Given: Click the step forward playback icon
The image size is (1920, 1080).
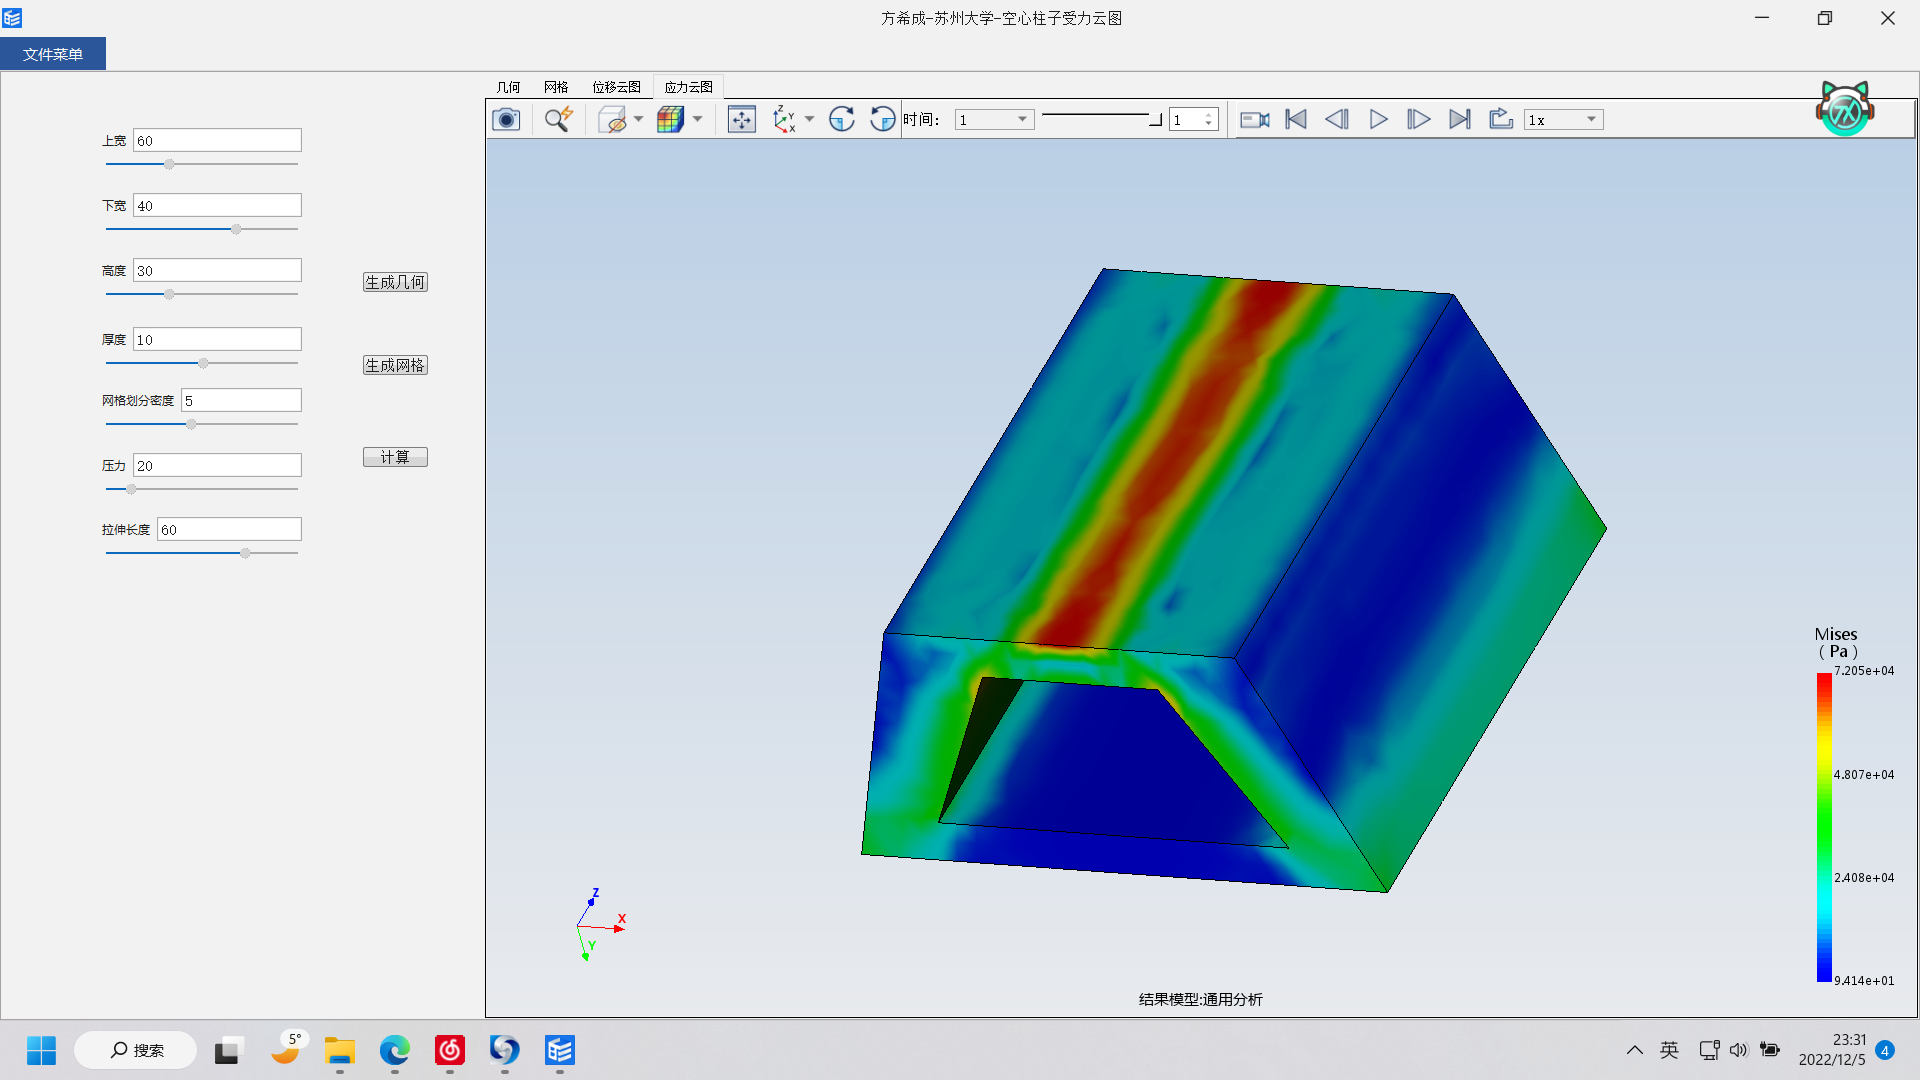Looking at the screenshot, I should (1418, 119).
